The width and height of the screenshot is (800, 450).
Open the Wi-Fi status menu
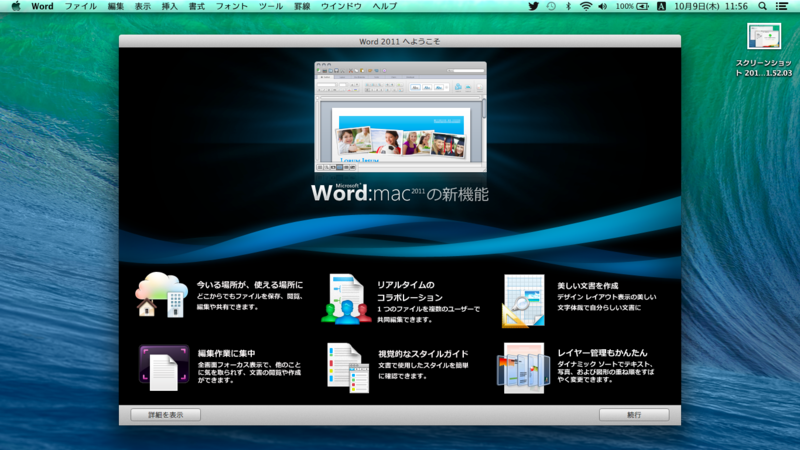pos(586,6)
